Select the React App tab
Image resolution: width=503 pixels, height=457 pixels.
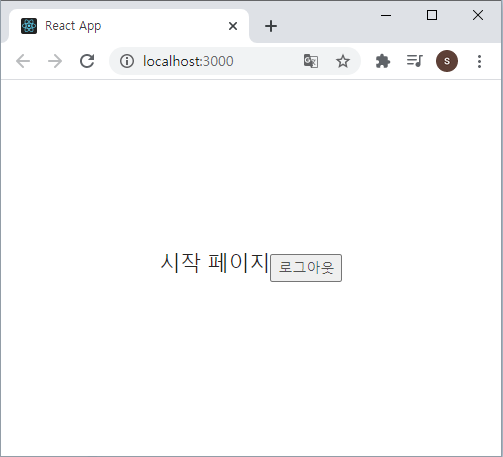click(129, 26)
